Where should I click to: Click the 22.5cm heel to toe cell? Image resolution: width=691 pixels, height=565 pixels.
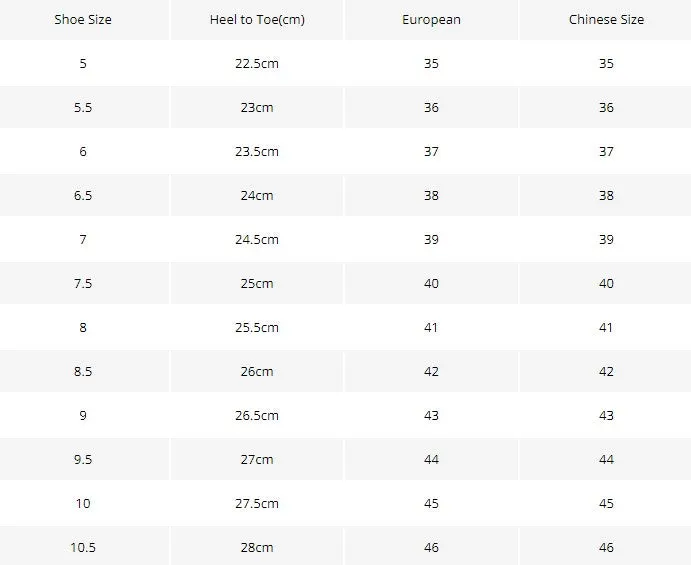point(257,63)
